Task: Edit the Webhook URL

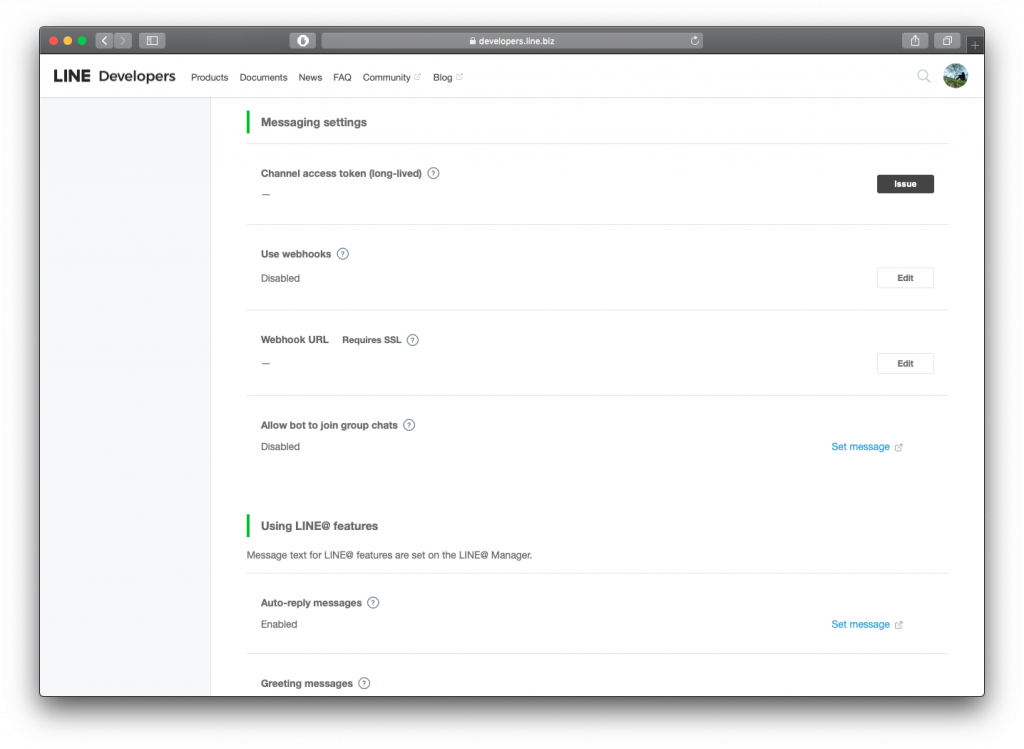Action: click(905, 364)
